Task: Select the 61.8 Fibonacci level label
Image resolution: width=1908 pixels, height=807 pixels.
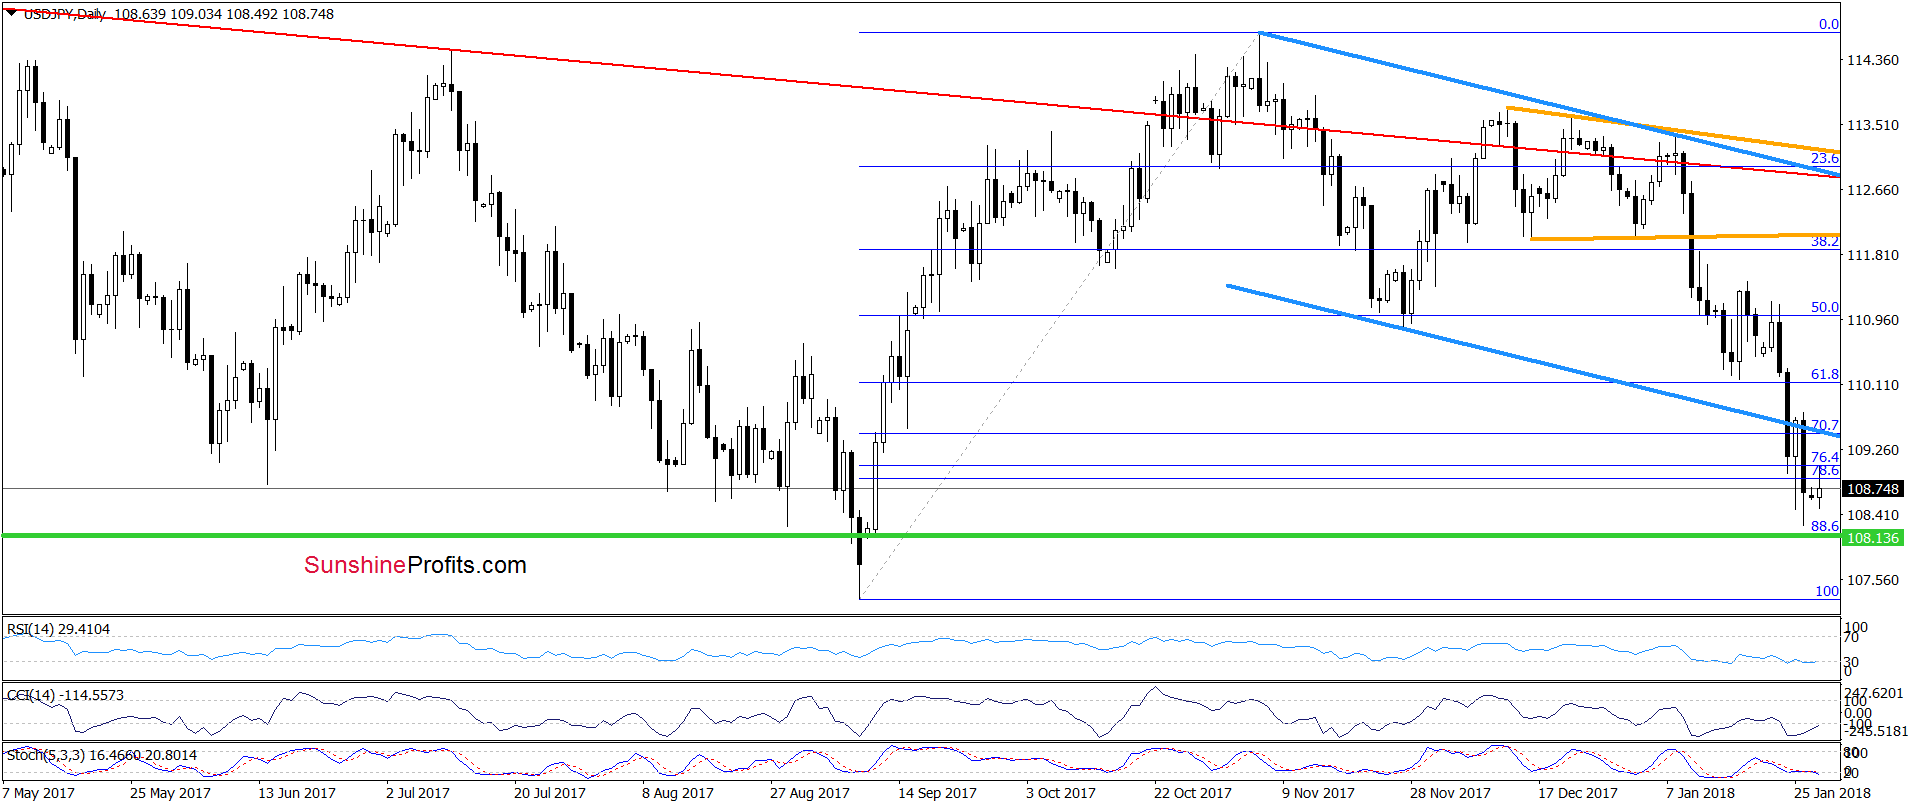Action: coord(1825,374)
